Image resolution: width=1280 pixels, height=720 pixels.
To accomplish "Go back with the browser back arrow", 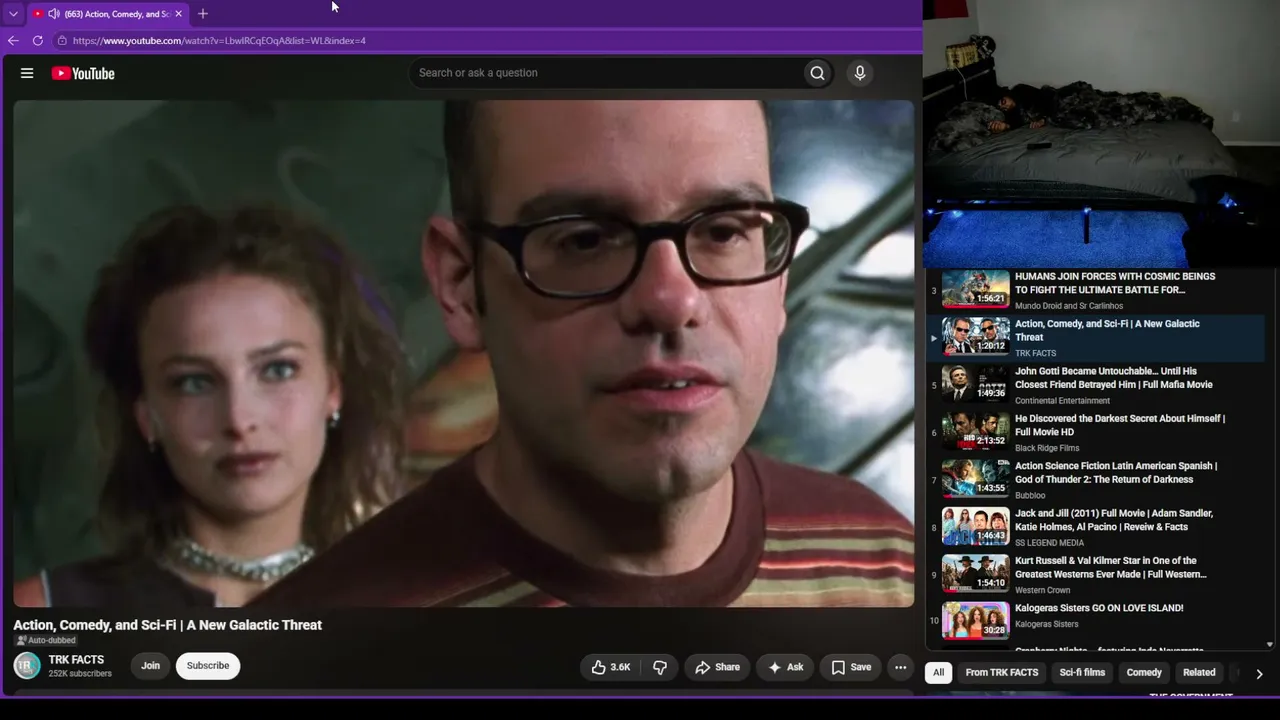I will [13, 41].
